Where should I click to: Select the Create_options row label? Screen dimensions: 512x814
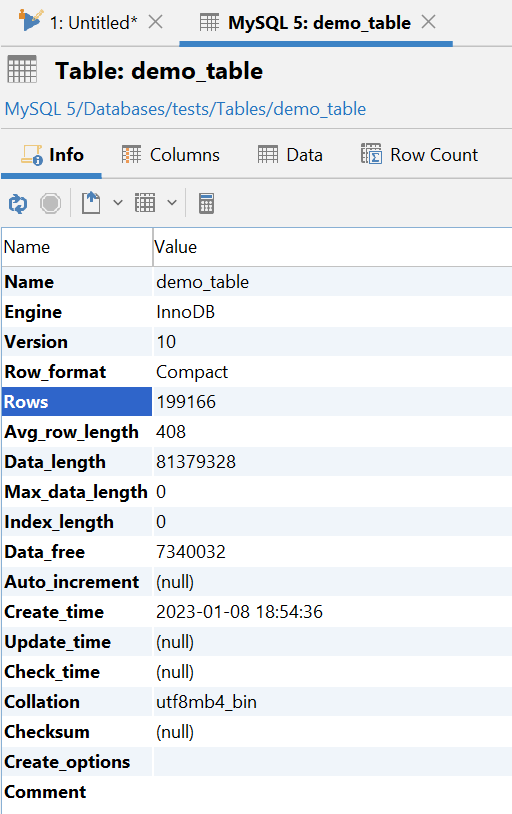pyautogui.click(x=67, y=762)
